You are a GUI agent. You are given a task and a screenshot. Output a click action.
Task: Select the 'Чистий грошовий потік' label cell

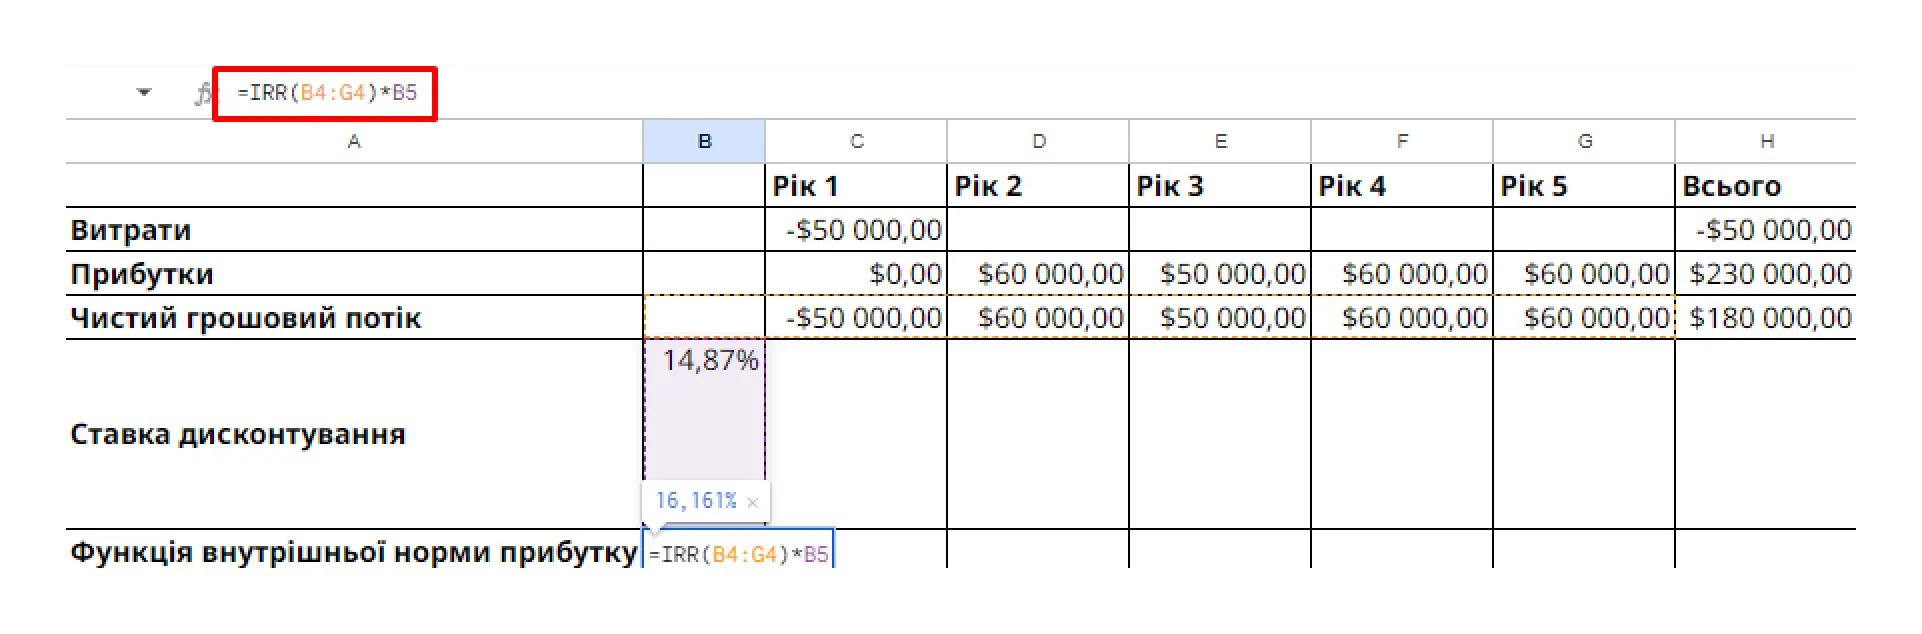coord(354,318)
